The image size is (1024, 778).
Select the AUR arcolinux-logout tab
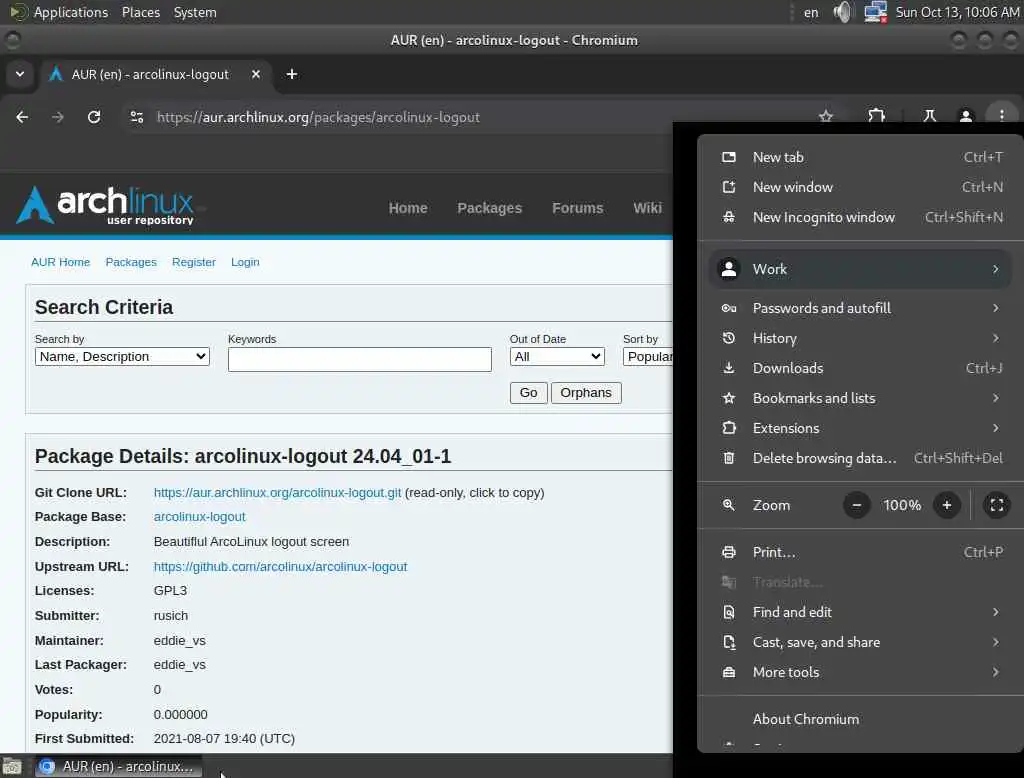point(156,74)
